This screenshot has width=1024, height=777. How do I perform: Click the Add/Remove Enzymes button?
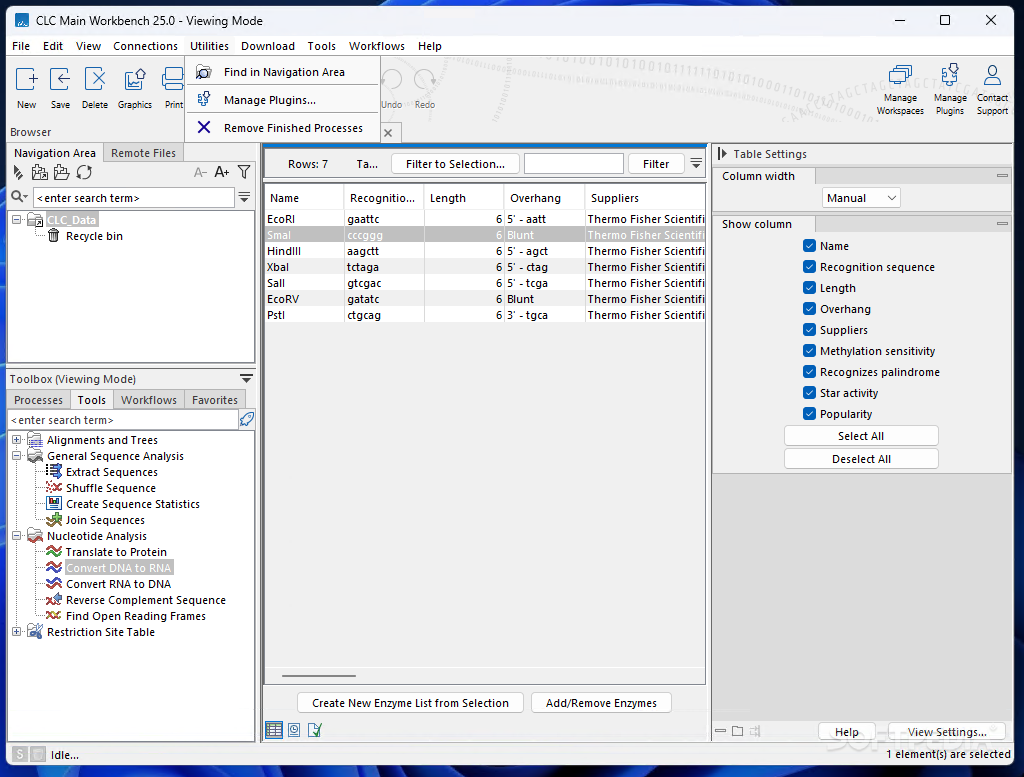(601, 703)
